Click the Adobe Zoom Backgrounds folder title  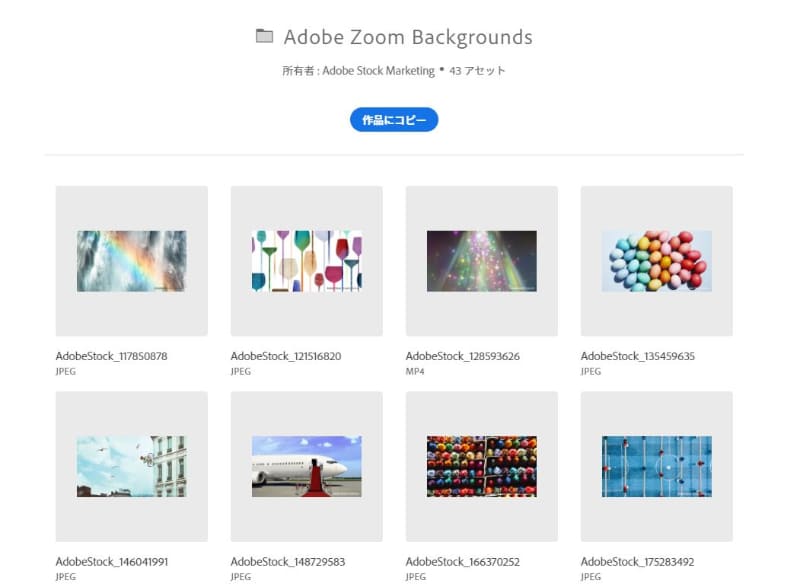408,38
